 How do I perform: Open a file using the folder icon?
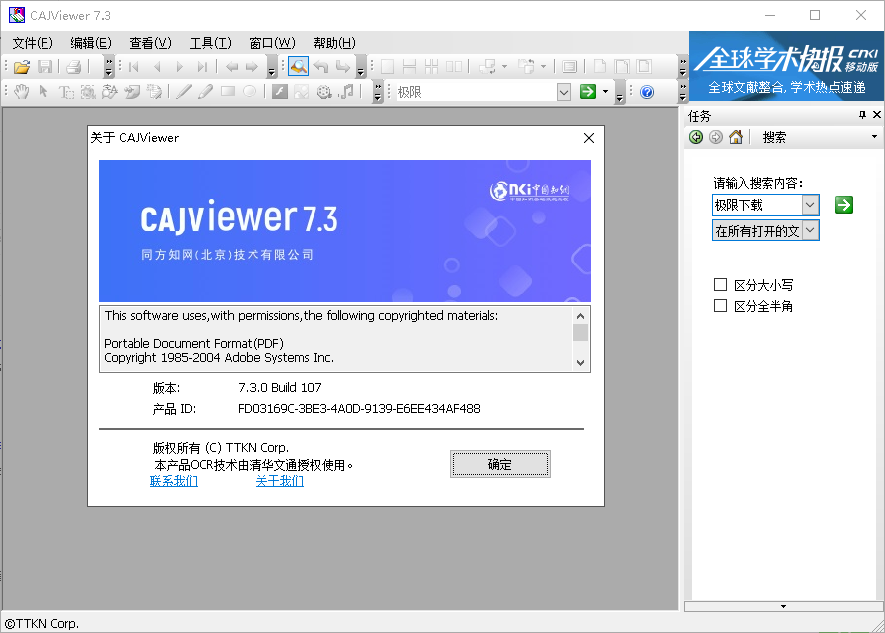click(x=22, y=65)
